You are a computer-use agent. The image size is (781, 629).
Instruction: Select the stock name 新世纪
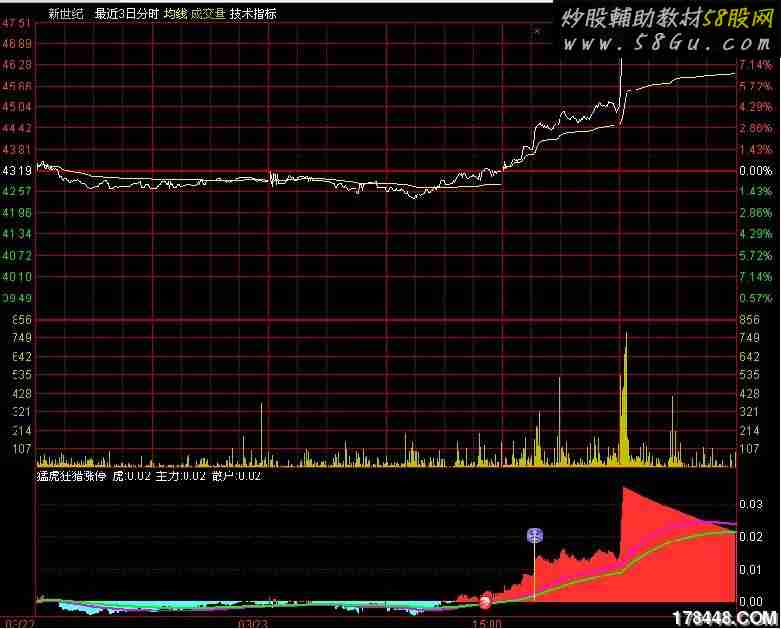pyautogui.click(x=66, y=14)
